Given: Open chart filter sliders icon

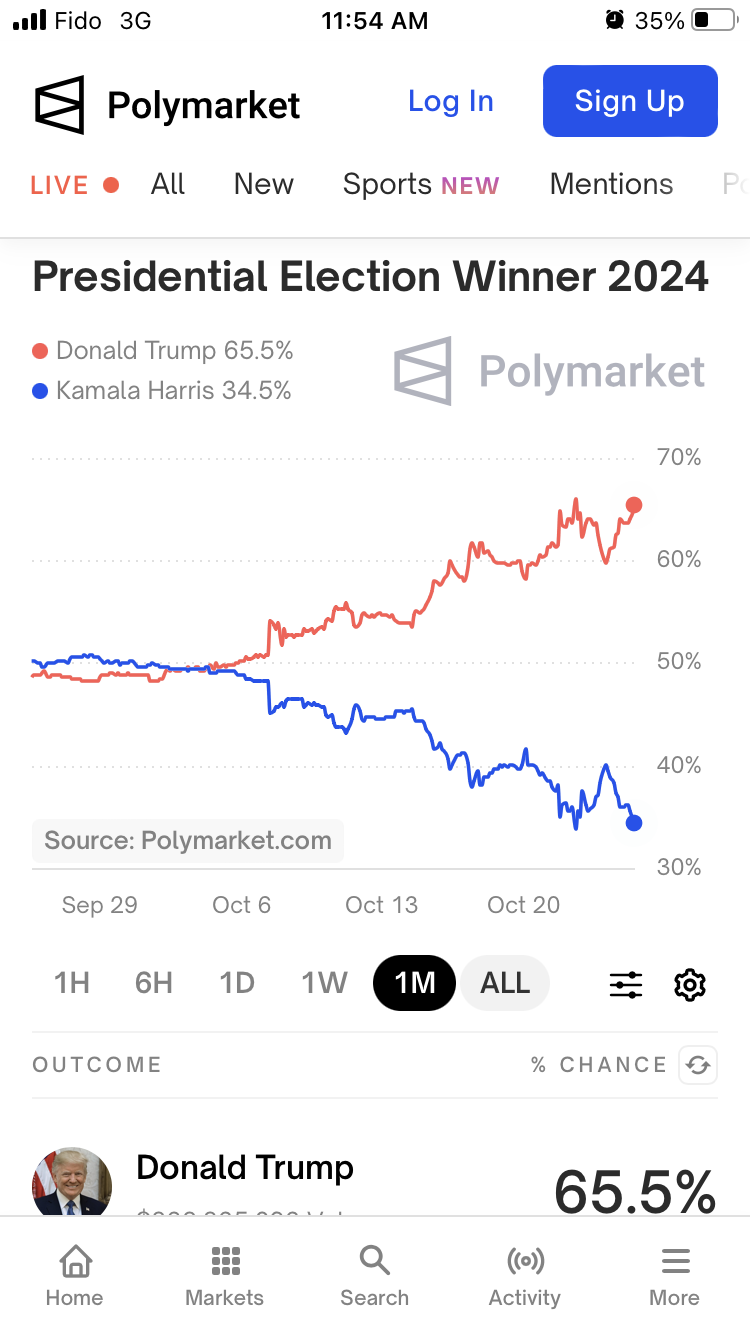Looking at the screenshot, I should click(626, 985).
